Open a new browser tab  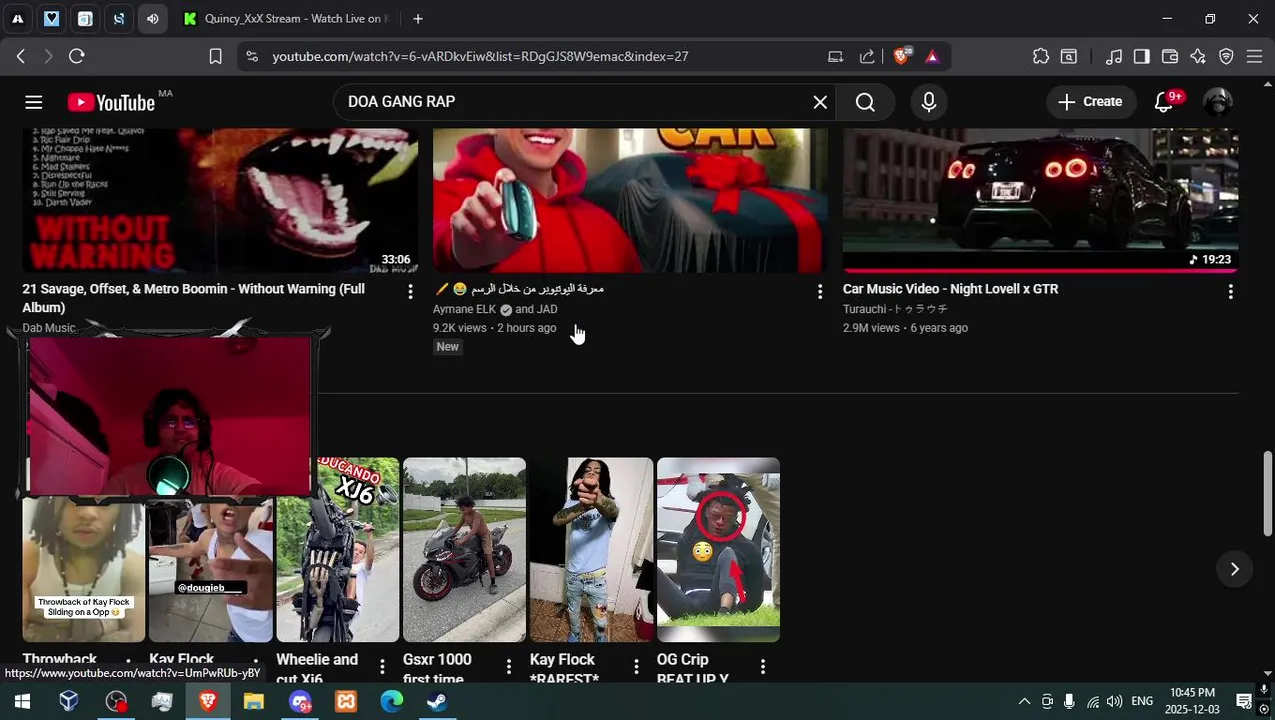click(418, 18)
